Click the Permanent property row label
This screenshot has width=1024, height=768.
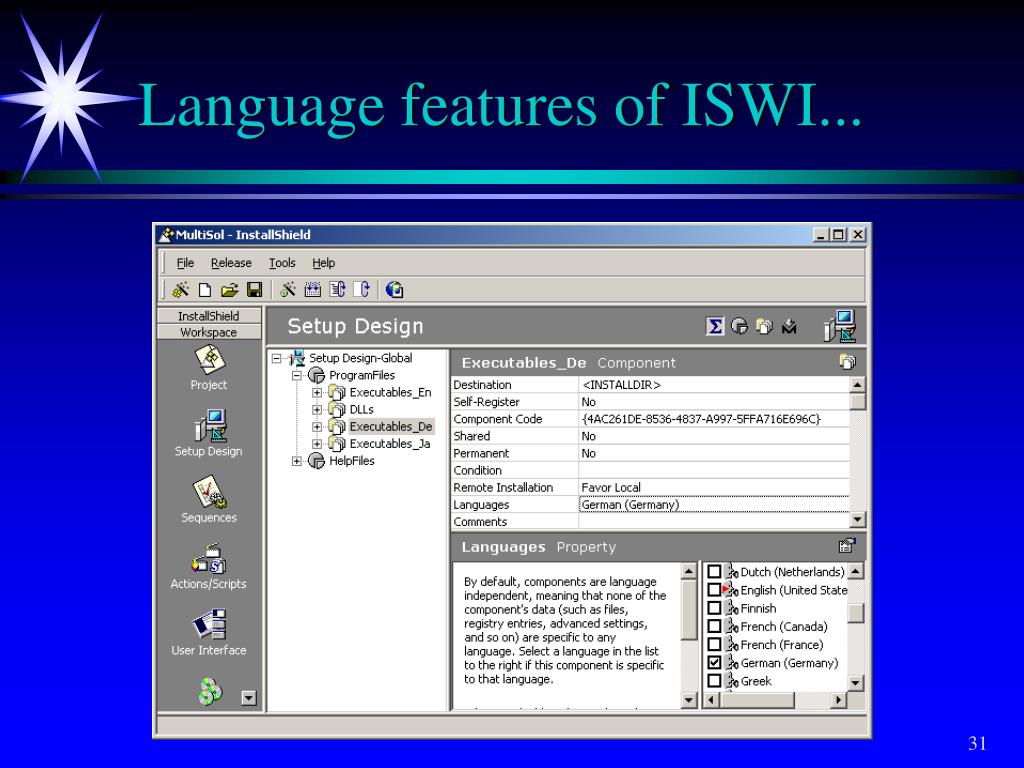(481, 453)
